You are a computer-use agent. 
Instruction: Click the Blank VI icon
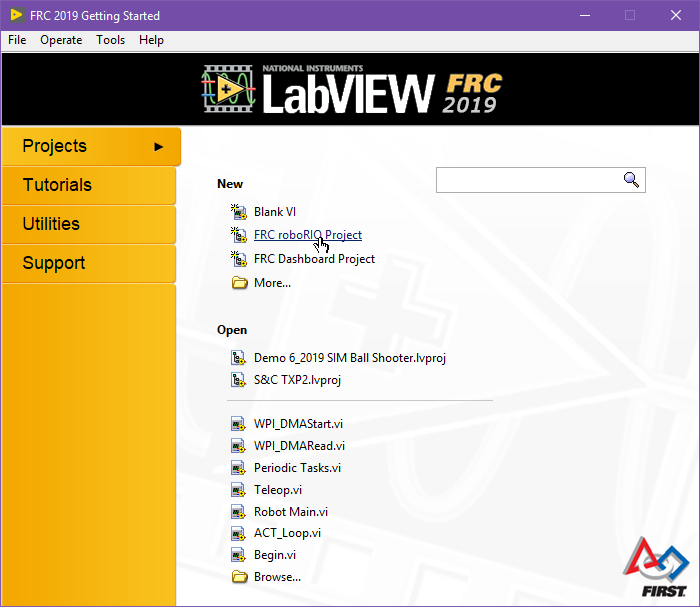point(239,212)
